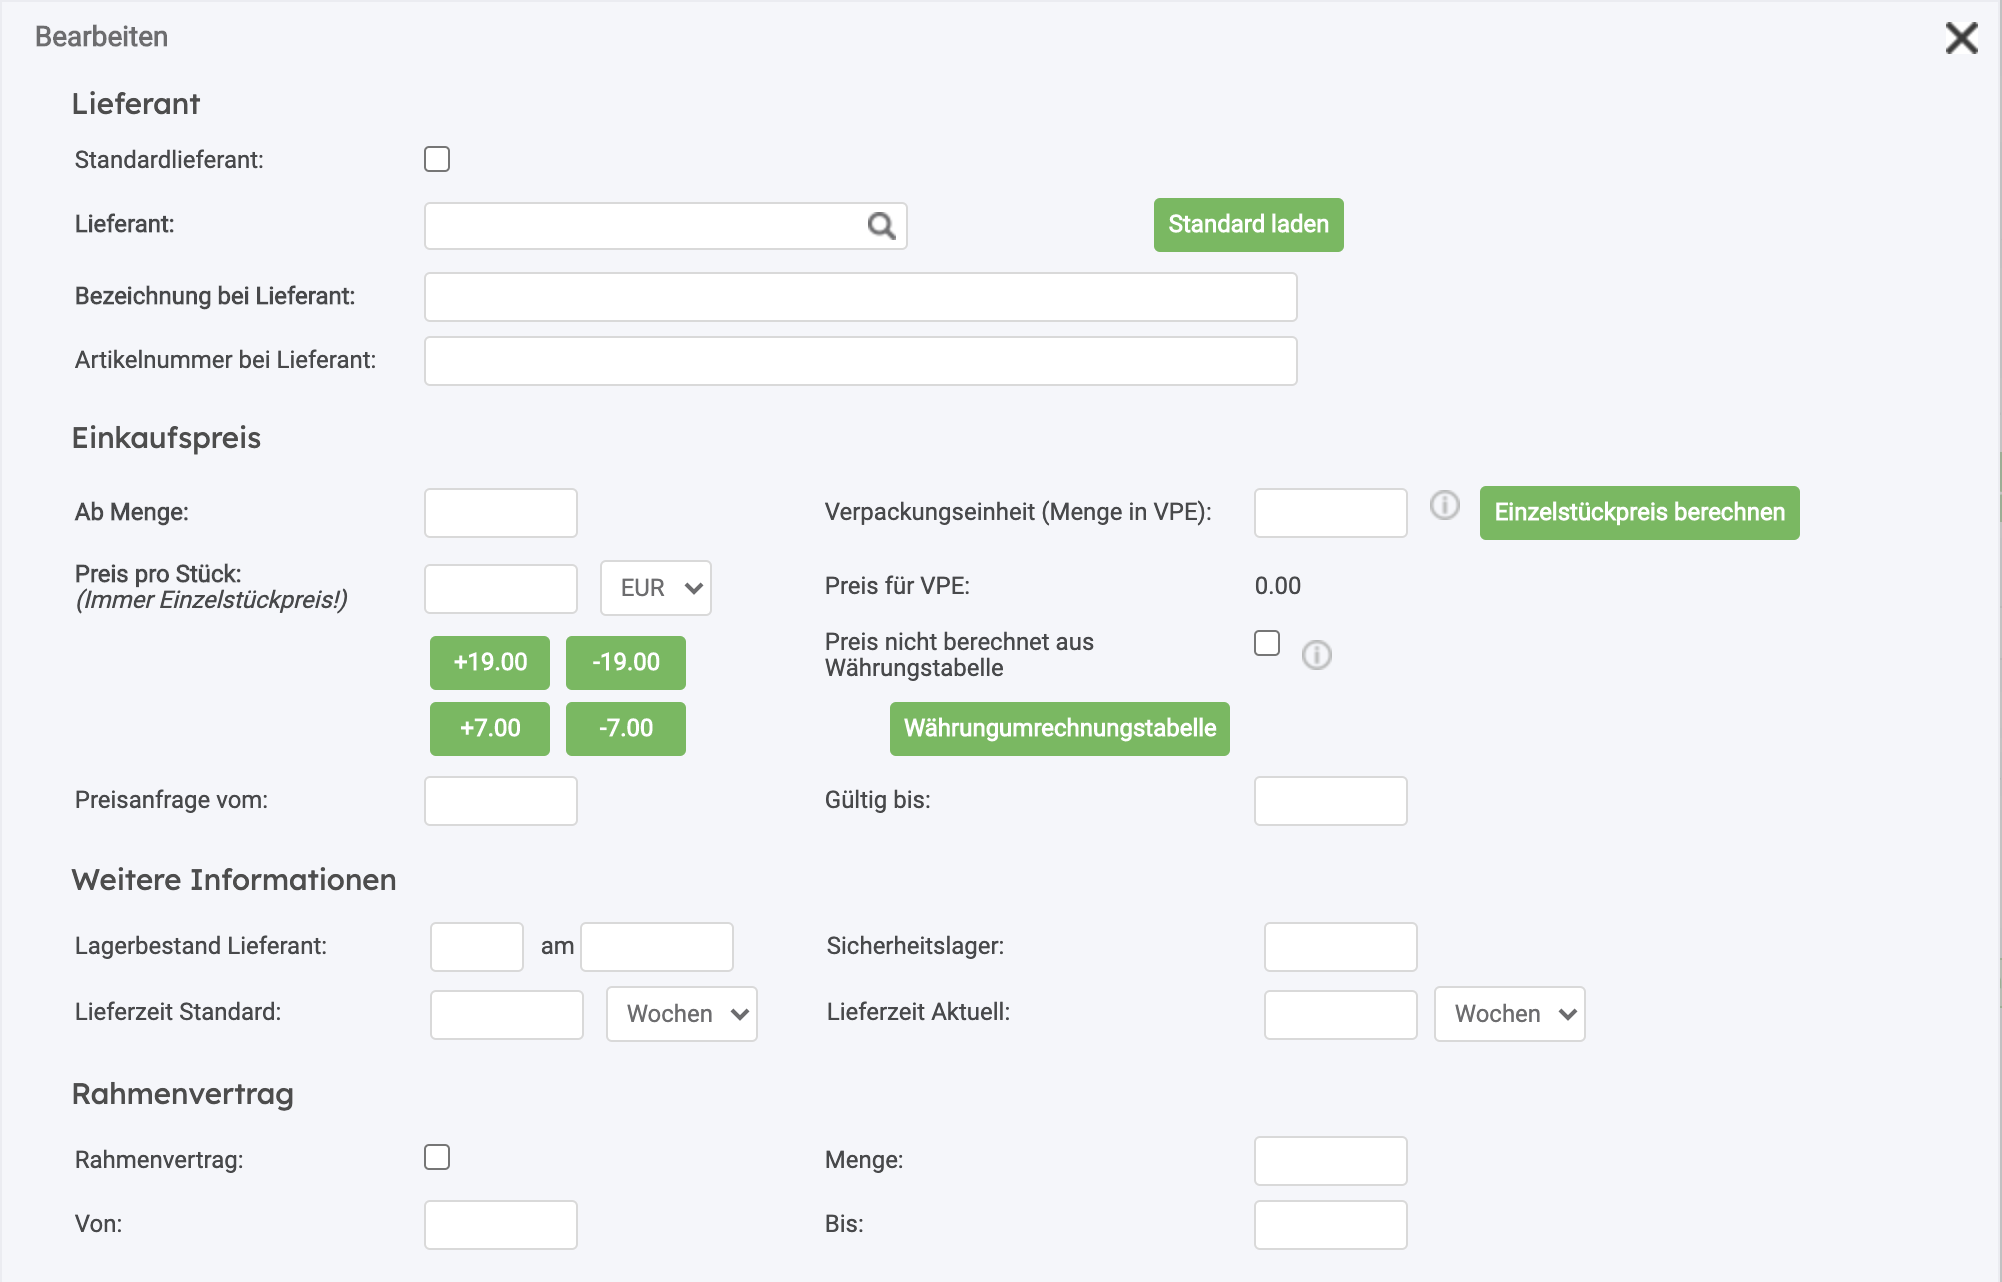Tick Preis nicht berechnet aus Währungstabelle
Viewport: 2002px width, 1282px height.
point(1267,643)
